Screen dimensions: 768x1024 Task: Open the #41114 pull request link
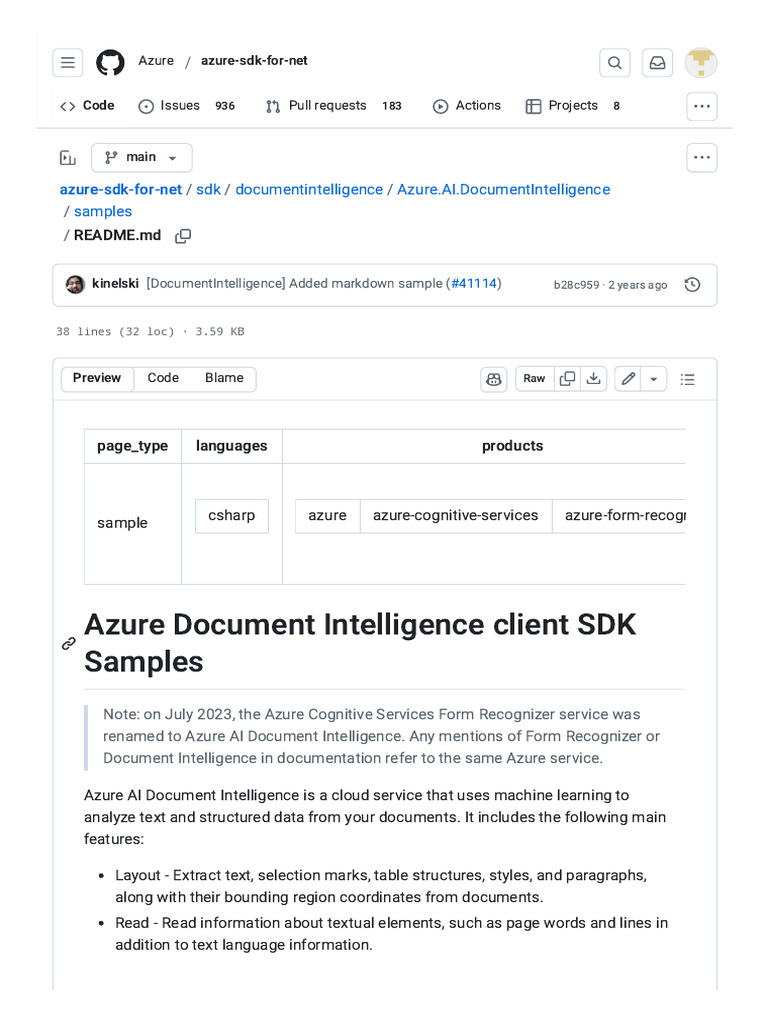[474, 284]
